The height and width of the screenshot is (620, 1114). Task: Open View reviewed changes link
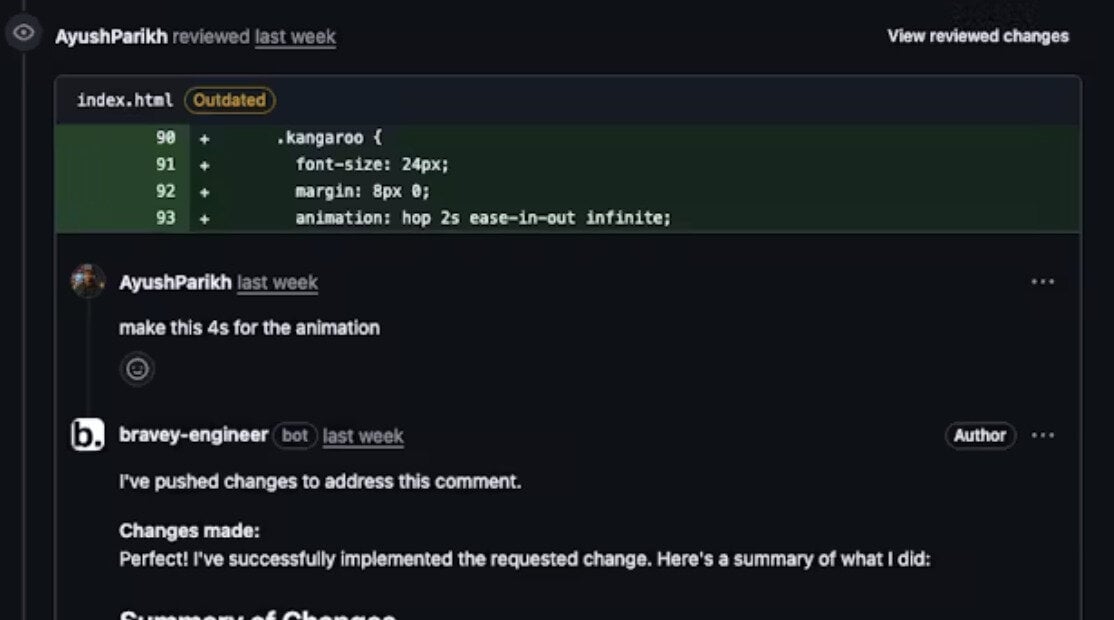(978, 36)
